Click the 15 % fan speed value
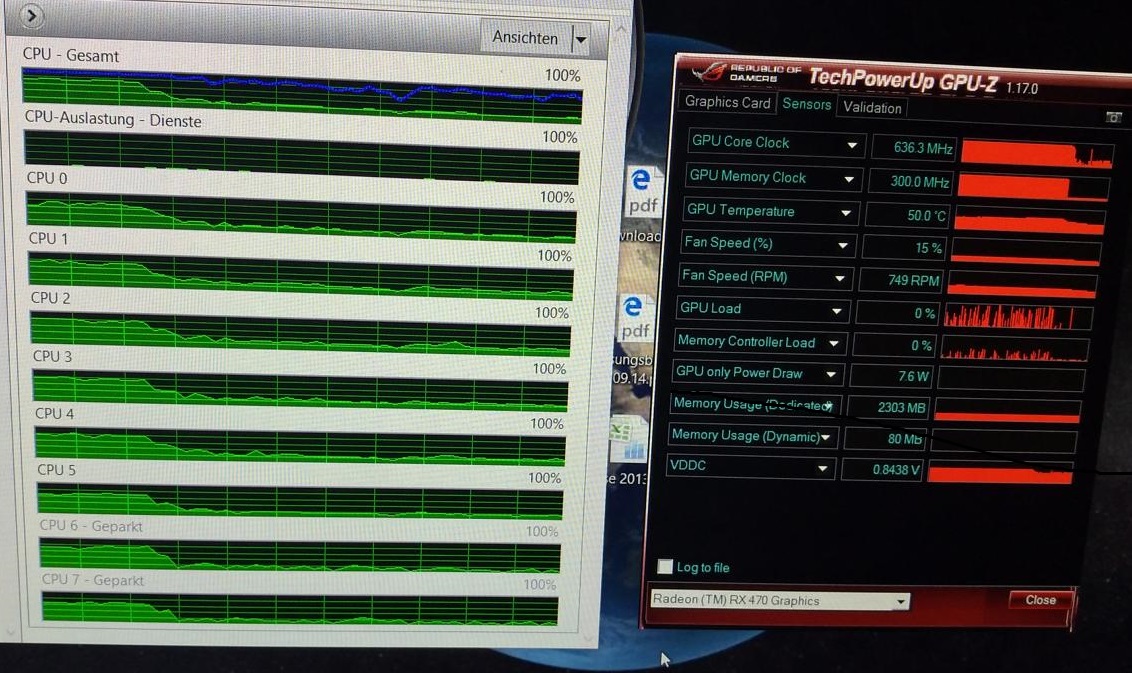Screen dimensions: 1132x673 [905, 248]
